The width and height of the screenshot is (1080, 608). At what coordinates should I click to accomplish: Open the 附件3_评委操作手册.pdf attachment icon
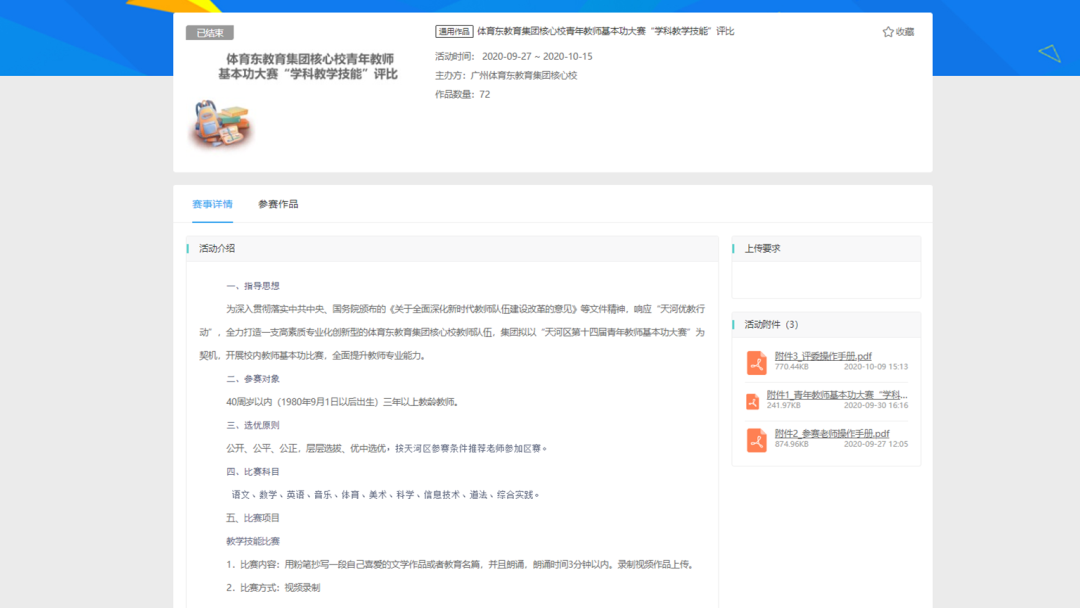(755, 361)
